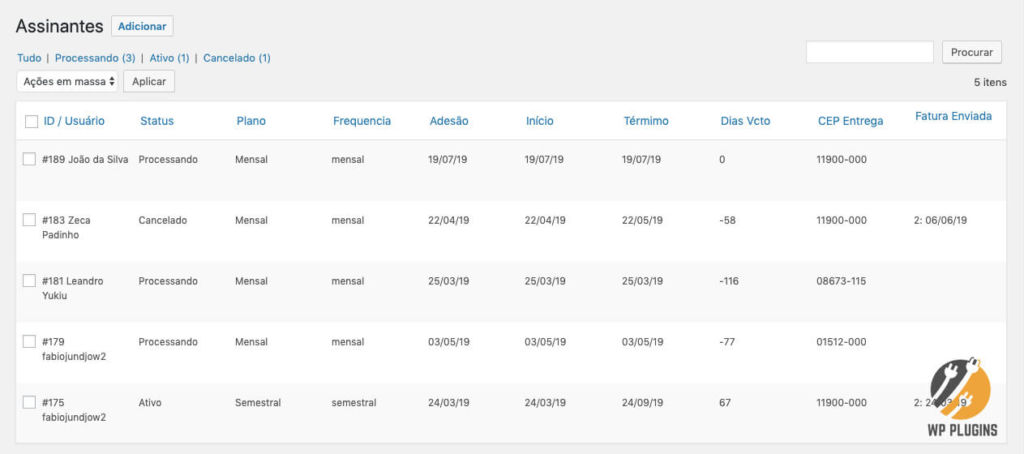
Task: Sort by the Término column header
Action: (x=646, y=121)
